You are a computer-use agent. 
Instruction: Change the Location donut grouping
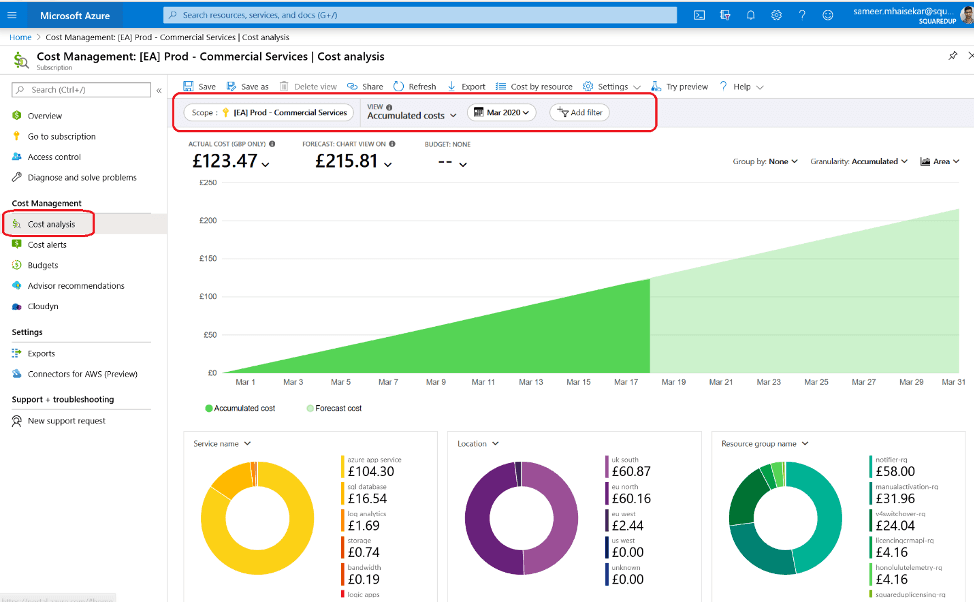click(478, 444)
